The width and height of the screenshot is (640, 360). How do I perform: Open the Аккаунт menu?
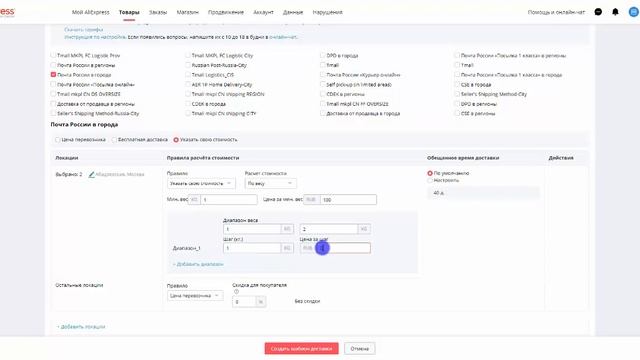(x=263, y=12)
